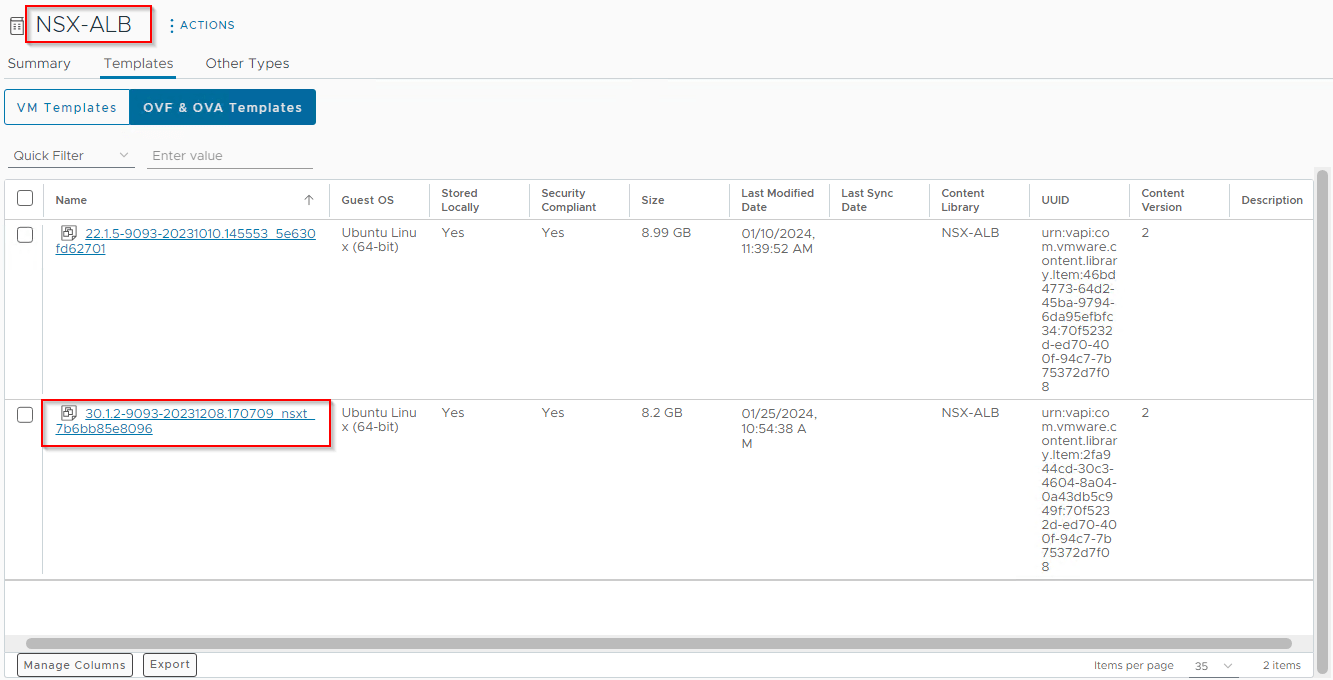Click the Last Sync Date column header
This screenshot has height=680, width=1333.
pos(868,200)
